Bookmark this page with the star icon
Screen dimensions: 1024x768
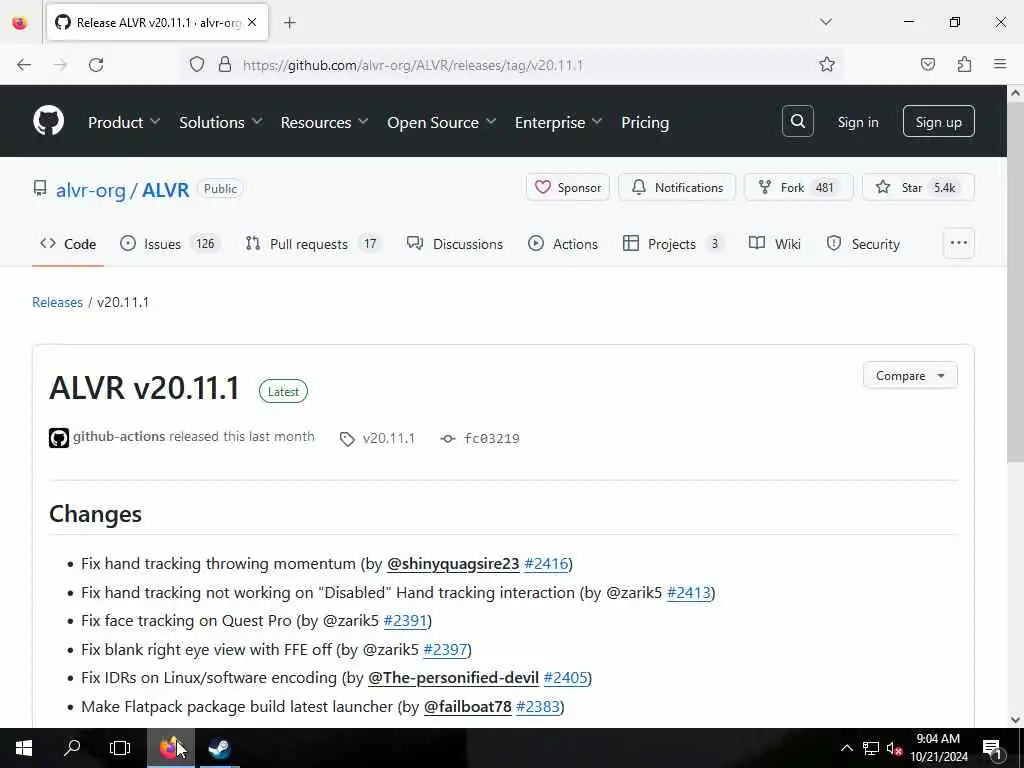click(827, 64)
